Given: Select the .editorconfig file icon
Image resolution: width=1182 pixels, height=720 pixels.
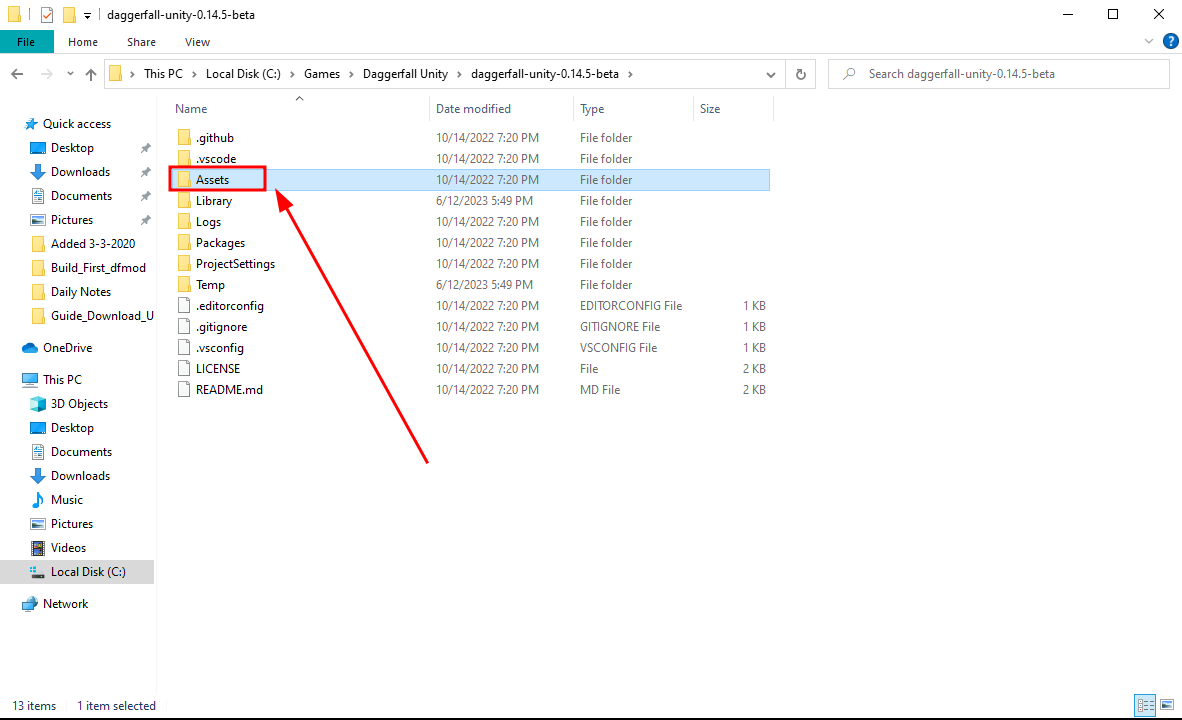Looking at the screenshot, I should [184, 306].
